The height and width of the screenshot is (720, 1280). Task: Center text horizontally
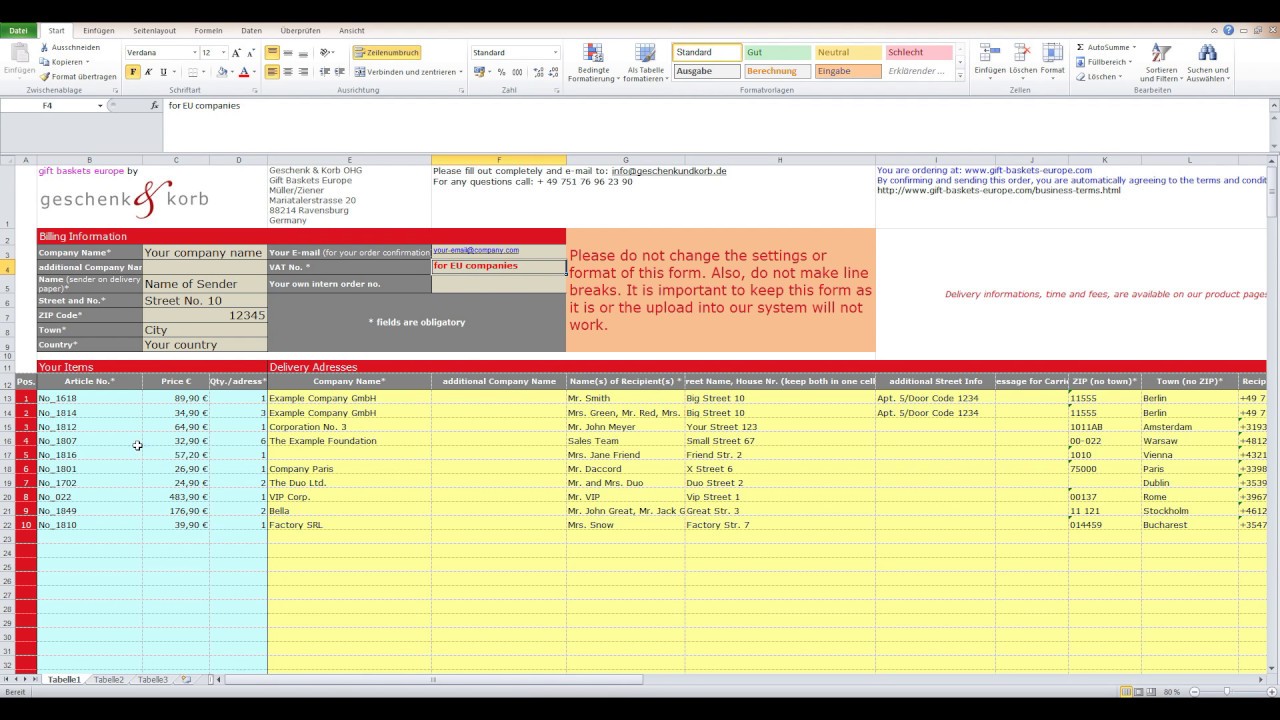[x=288, y=72]
